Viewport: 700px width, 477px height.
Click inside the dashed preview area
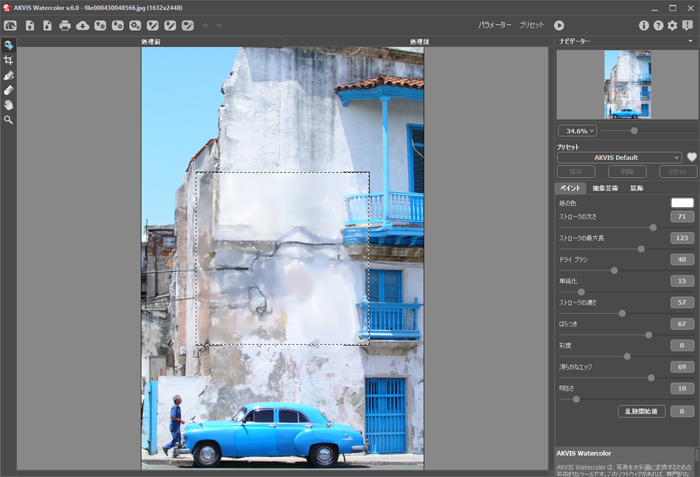283,259
